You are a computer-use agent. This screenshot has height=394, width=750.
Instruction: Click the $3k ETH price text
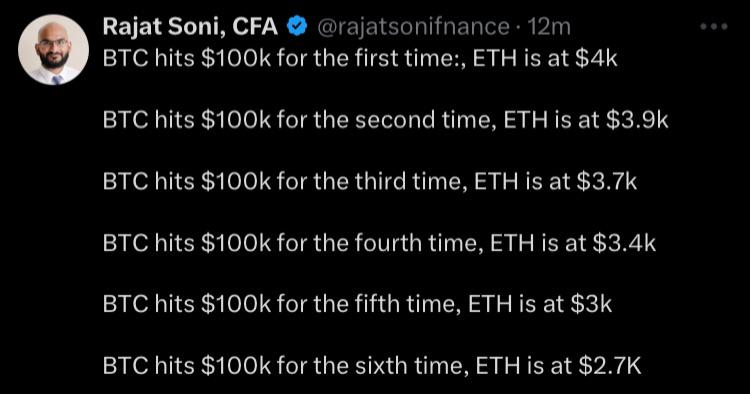coord(592,304)
